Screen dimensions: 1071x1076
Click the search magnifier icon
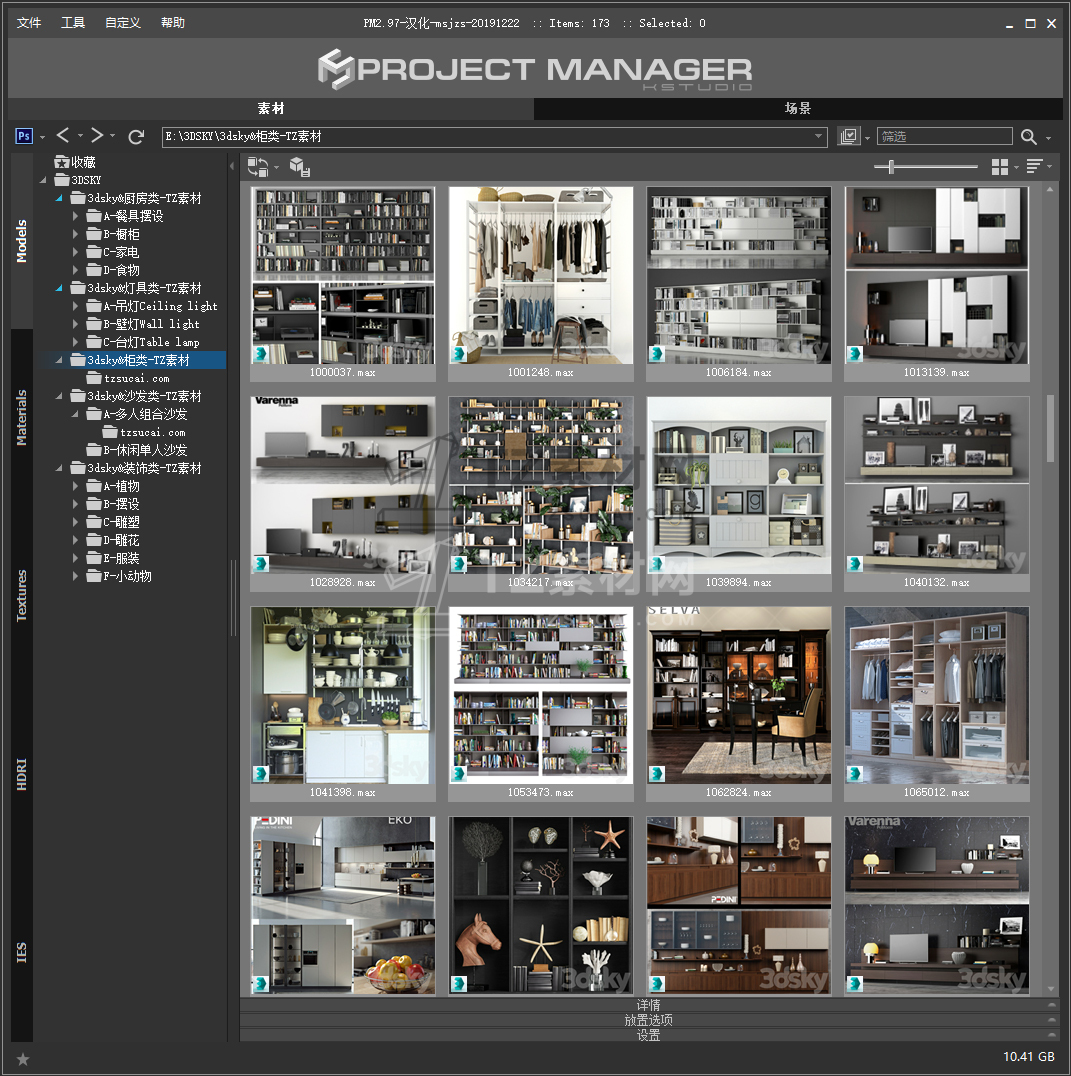(1029, 137)
